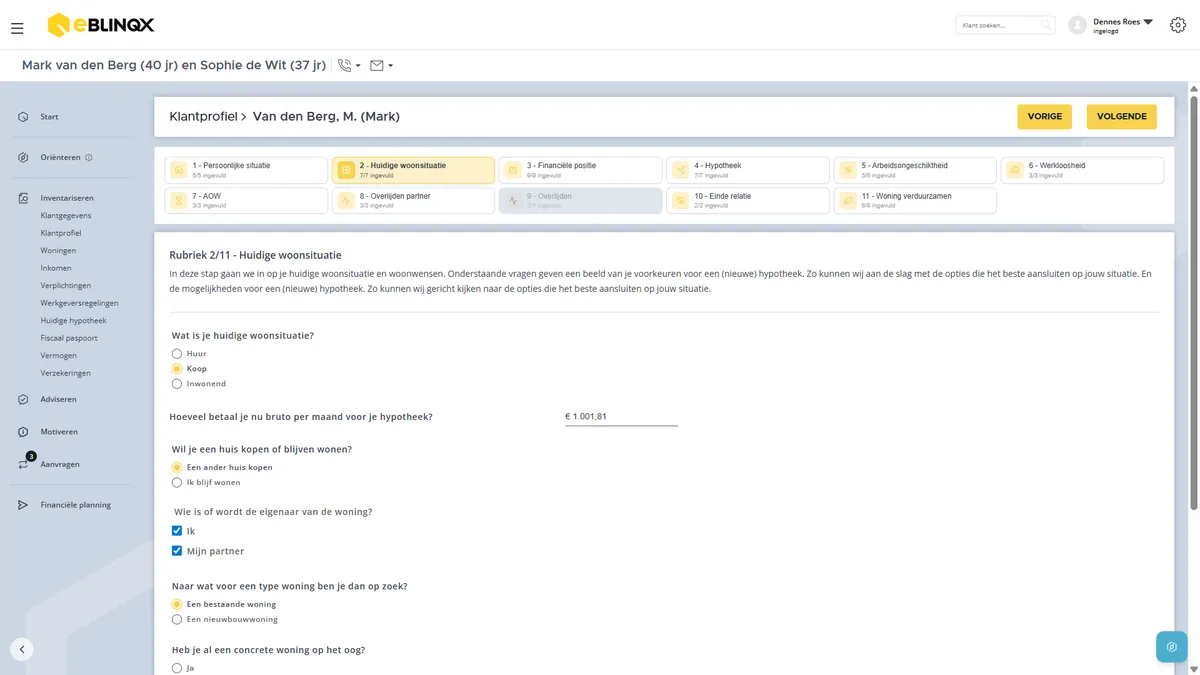Click the 'Klant zoeken' search field
The height and width of the screenshot is (675, 1200).
coord(1006,25)
